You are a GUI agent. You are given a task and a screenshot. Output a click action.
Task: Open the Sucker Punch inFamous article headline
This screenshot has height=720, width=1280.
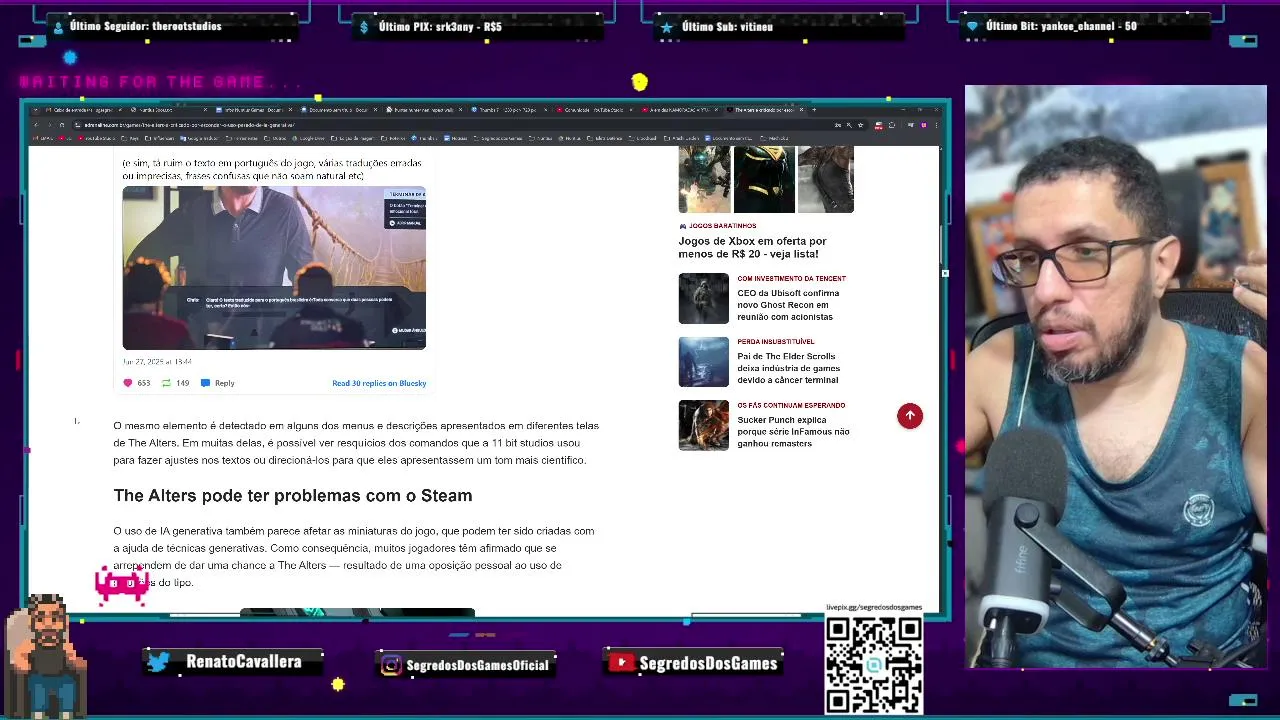tap(793, 432)
